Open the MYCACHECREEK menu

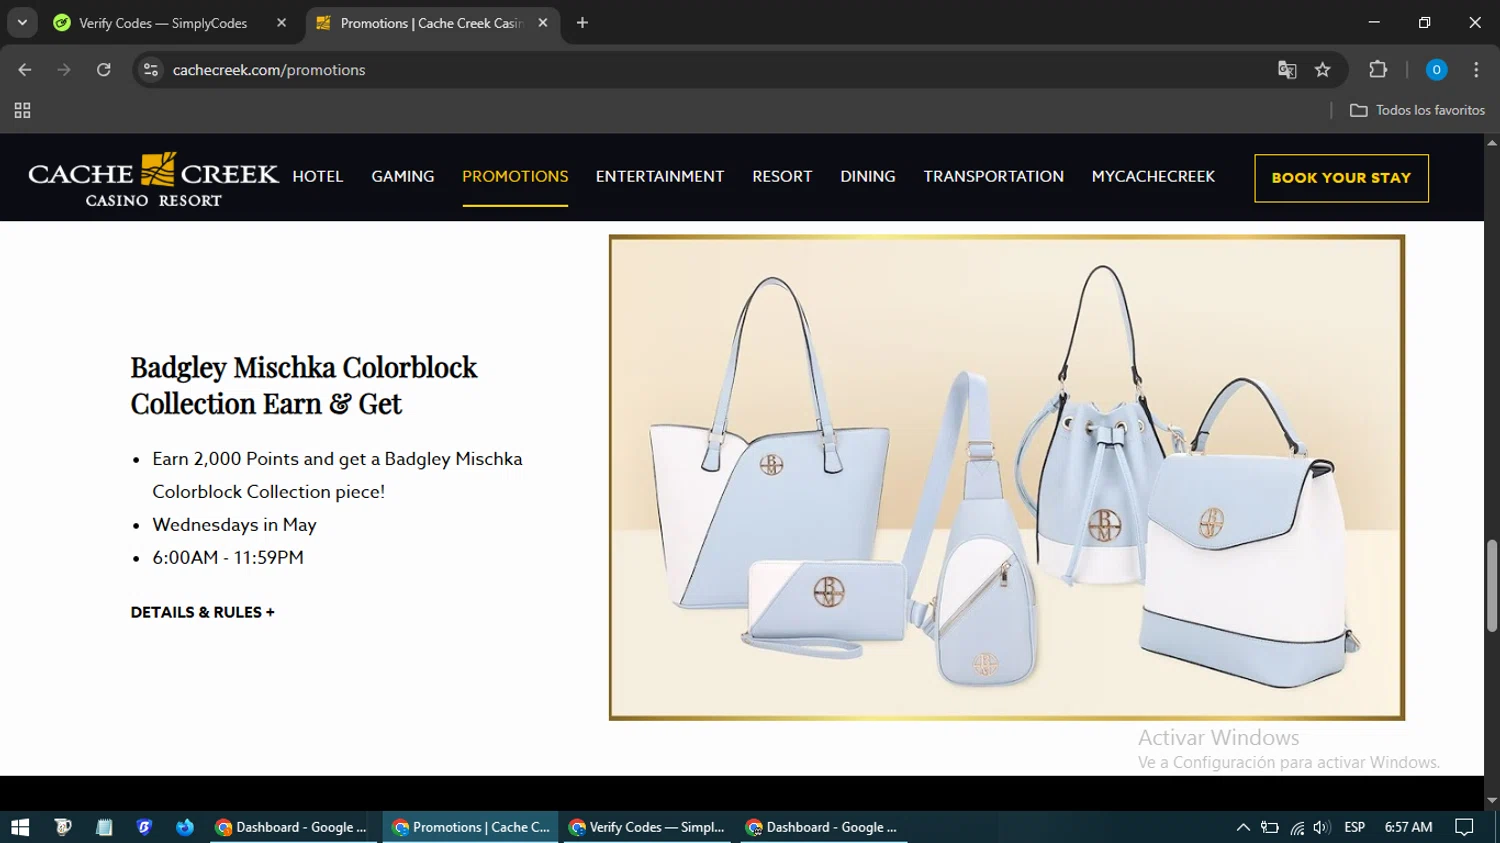tap(1153, 177)
